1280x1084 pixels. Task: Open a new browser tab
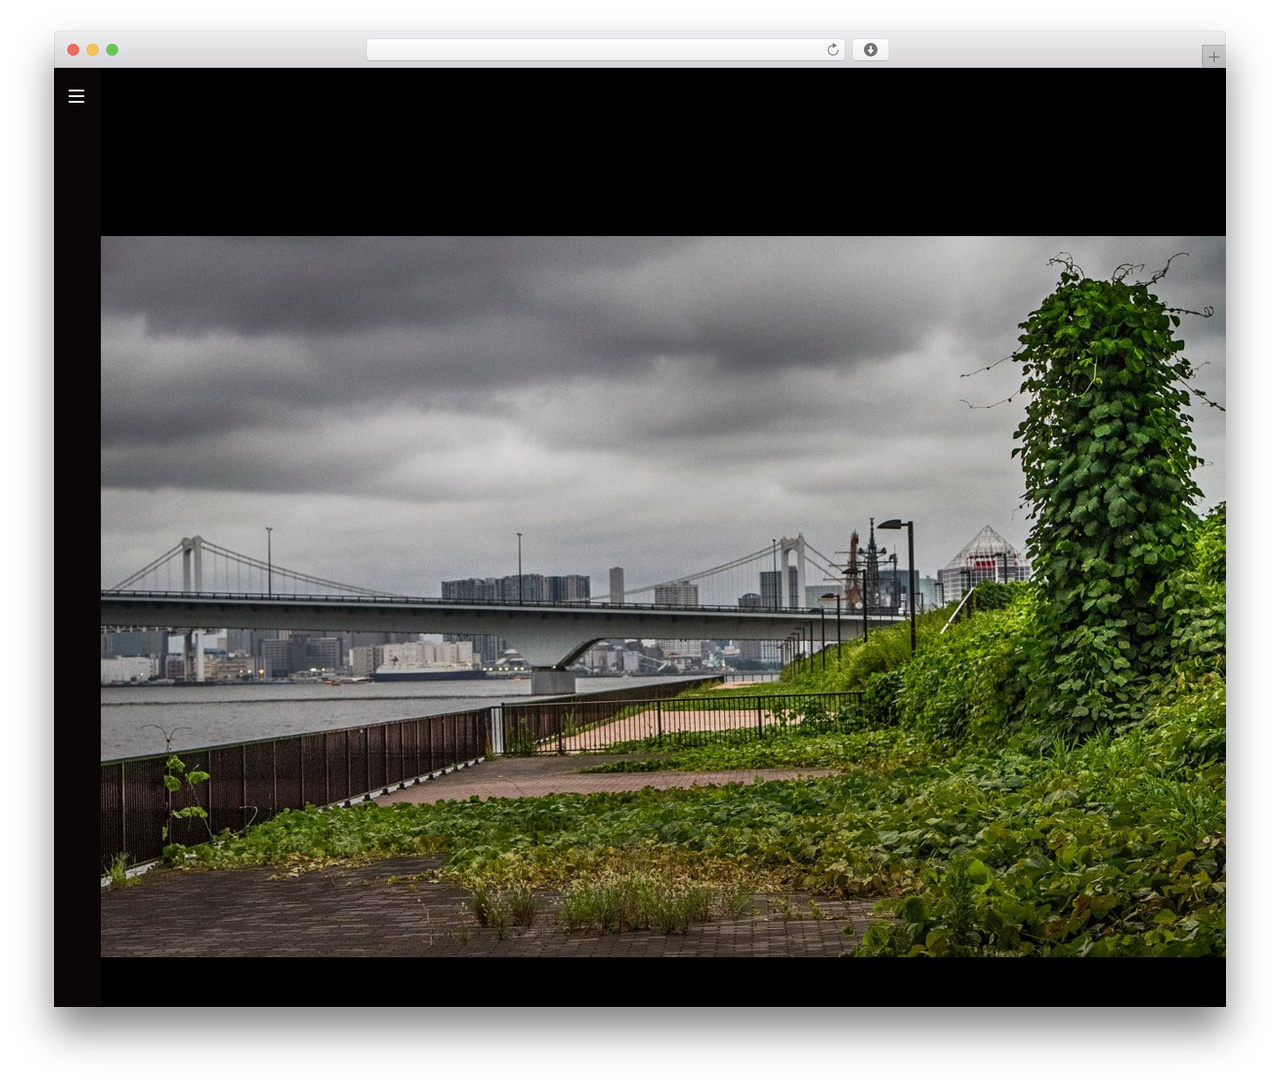[x=1213, y=57]
